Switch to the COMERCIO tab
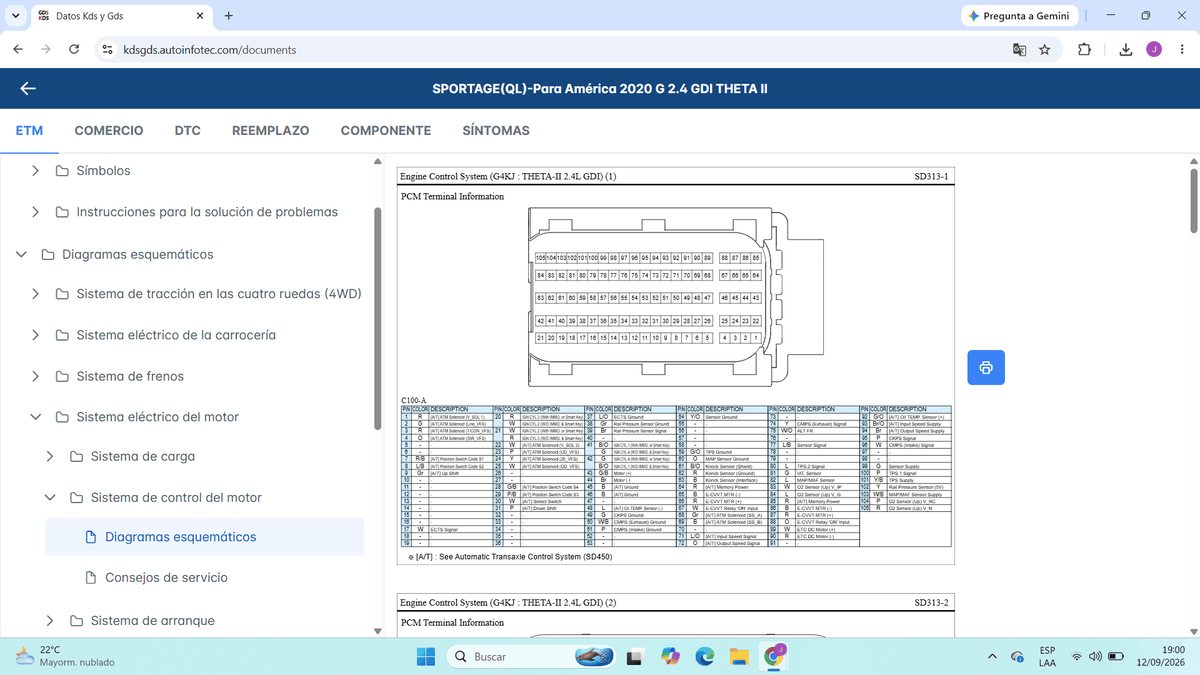Screen dimensions: 1200x675 click(x=108, y=130)
